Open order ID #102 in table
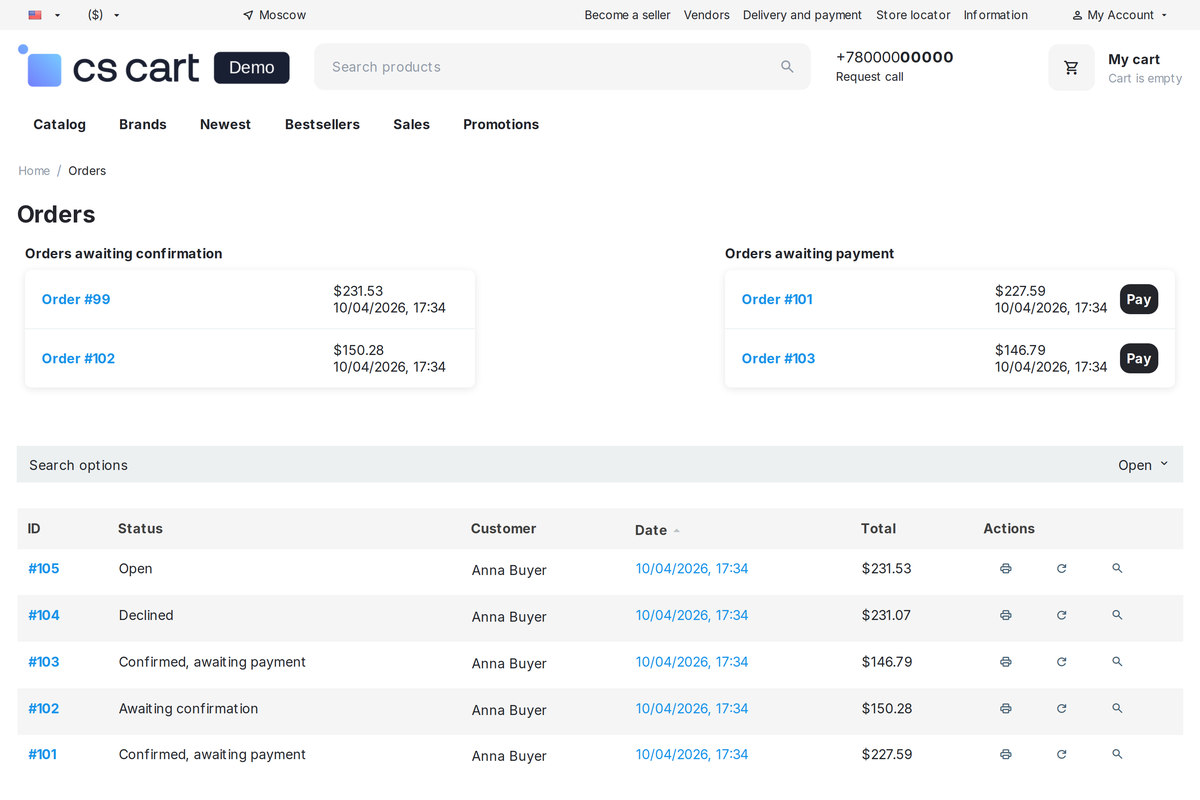Viewport: 1200px width, 800px height. [x=44, y=708]
